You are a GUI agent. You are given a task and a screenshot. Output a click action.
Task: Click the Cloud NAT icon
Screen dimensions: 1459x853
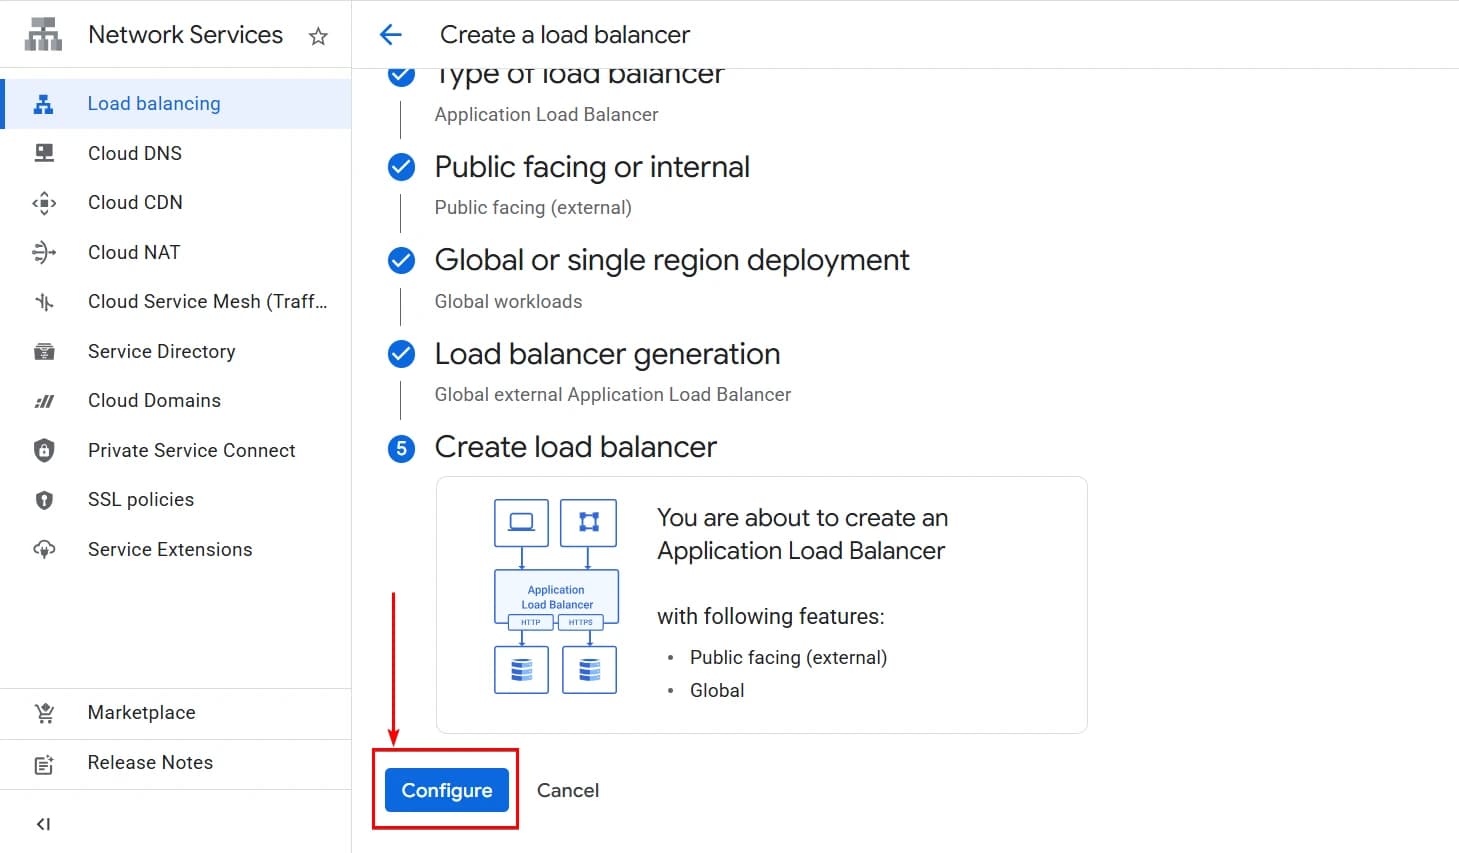coord(44,252)
